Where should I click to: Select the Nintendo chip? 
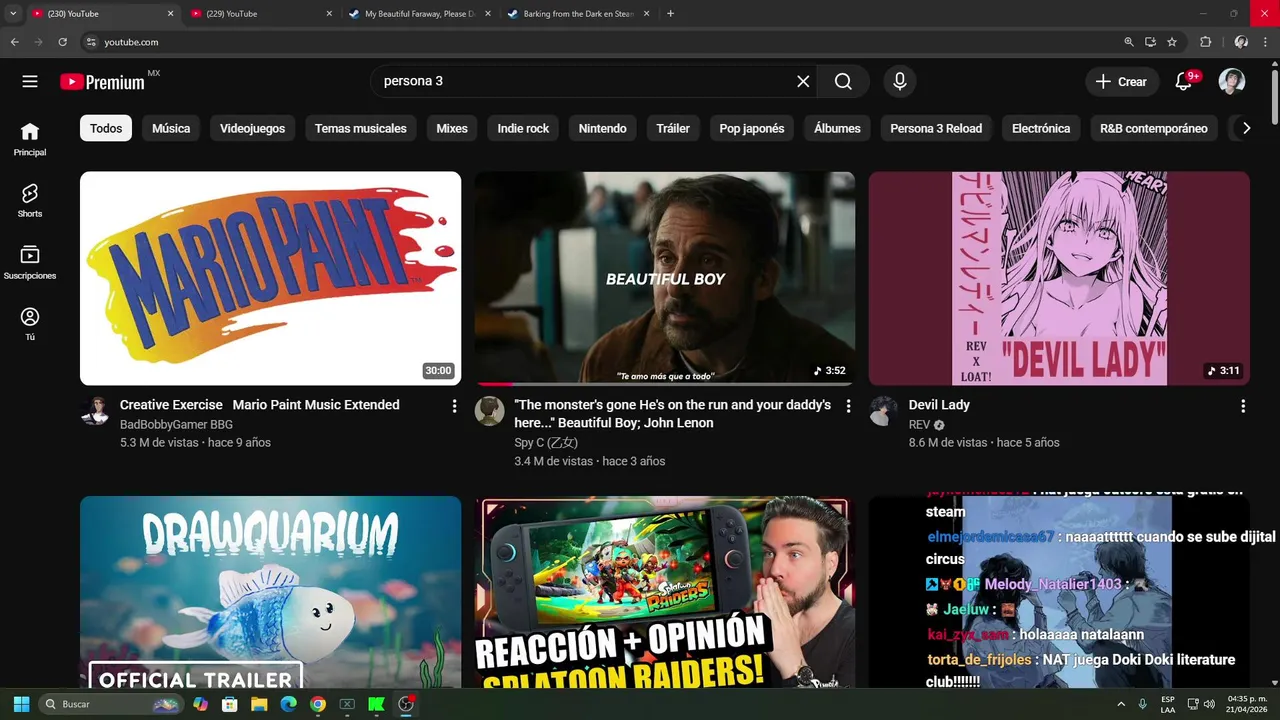[603, 128]
